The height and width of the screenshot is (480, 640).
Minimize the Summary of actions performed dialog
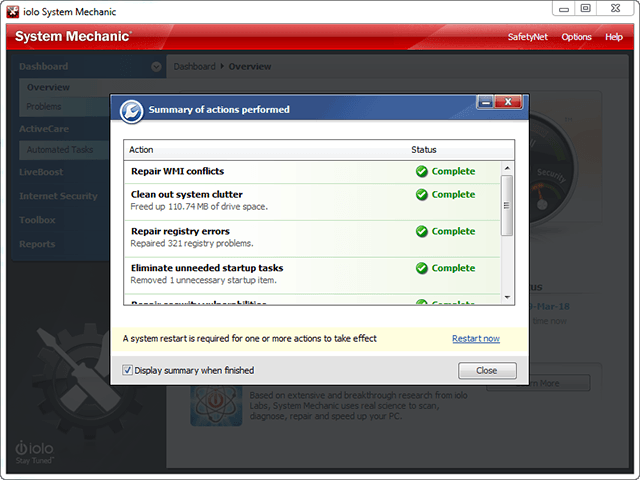(x=485, y=102)
